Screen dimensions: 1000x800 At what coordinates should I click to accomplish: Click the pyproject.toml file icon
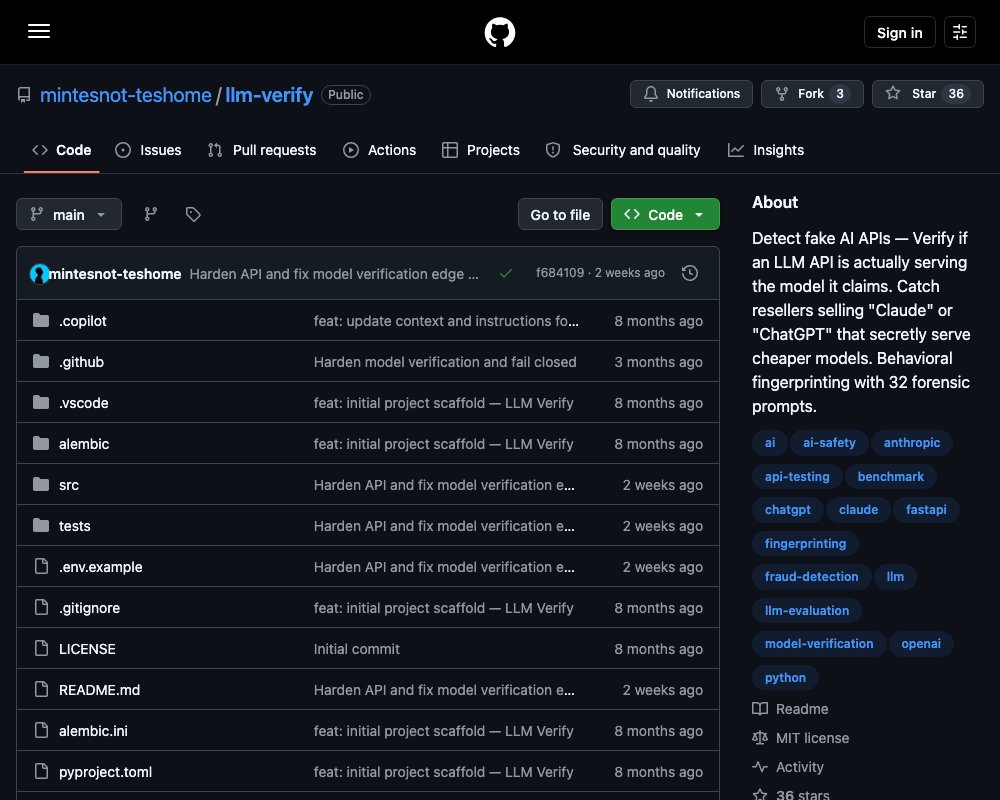pyautogui.click(x=41, y=771)
